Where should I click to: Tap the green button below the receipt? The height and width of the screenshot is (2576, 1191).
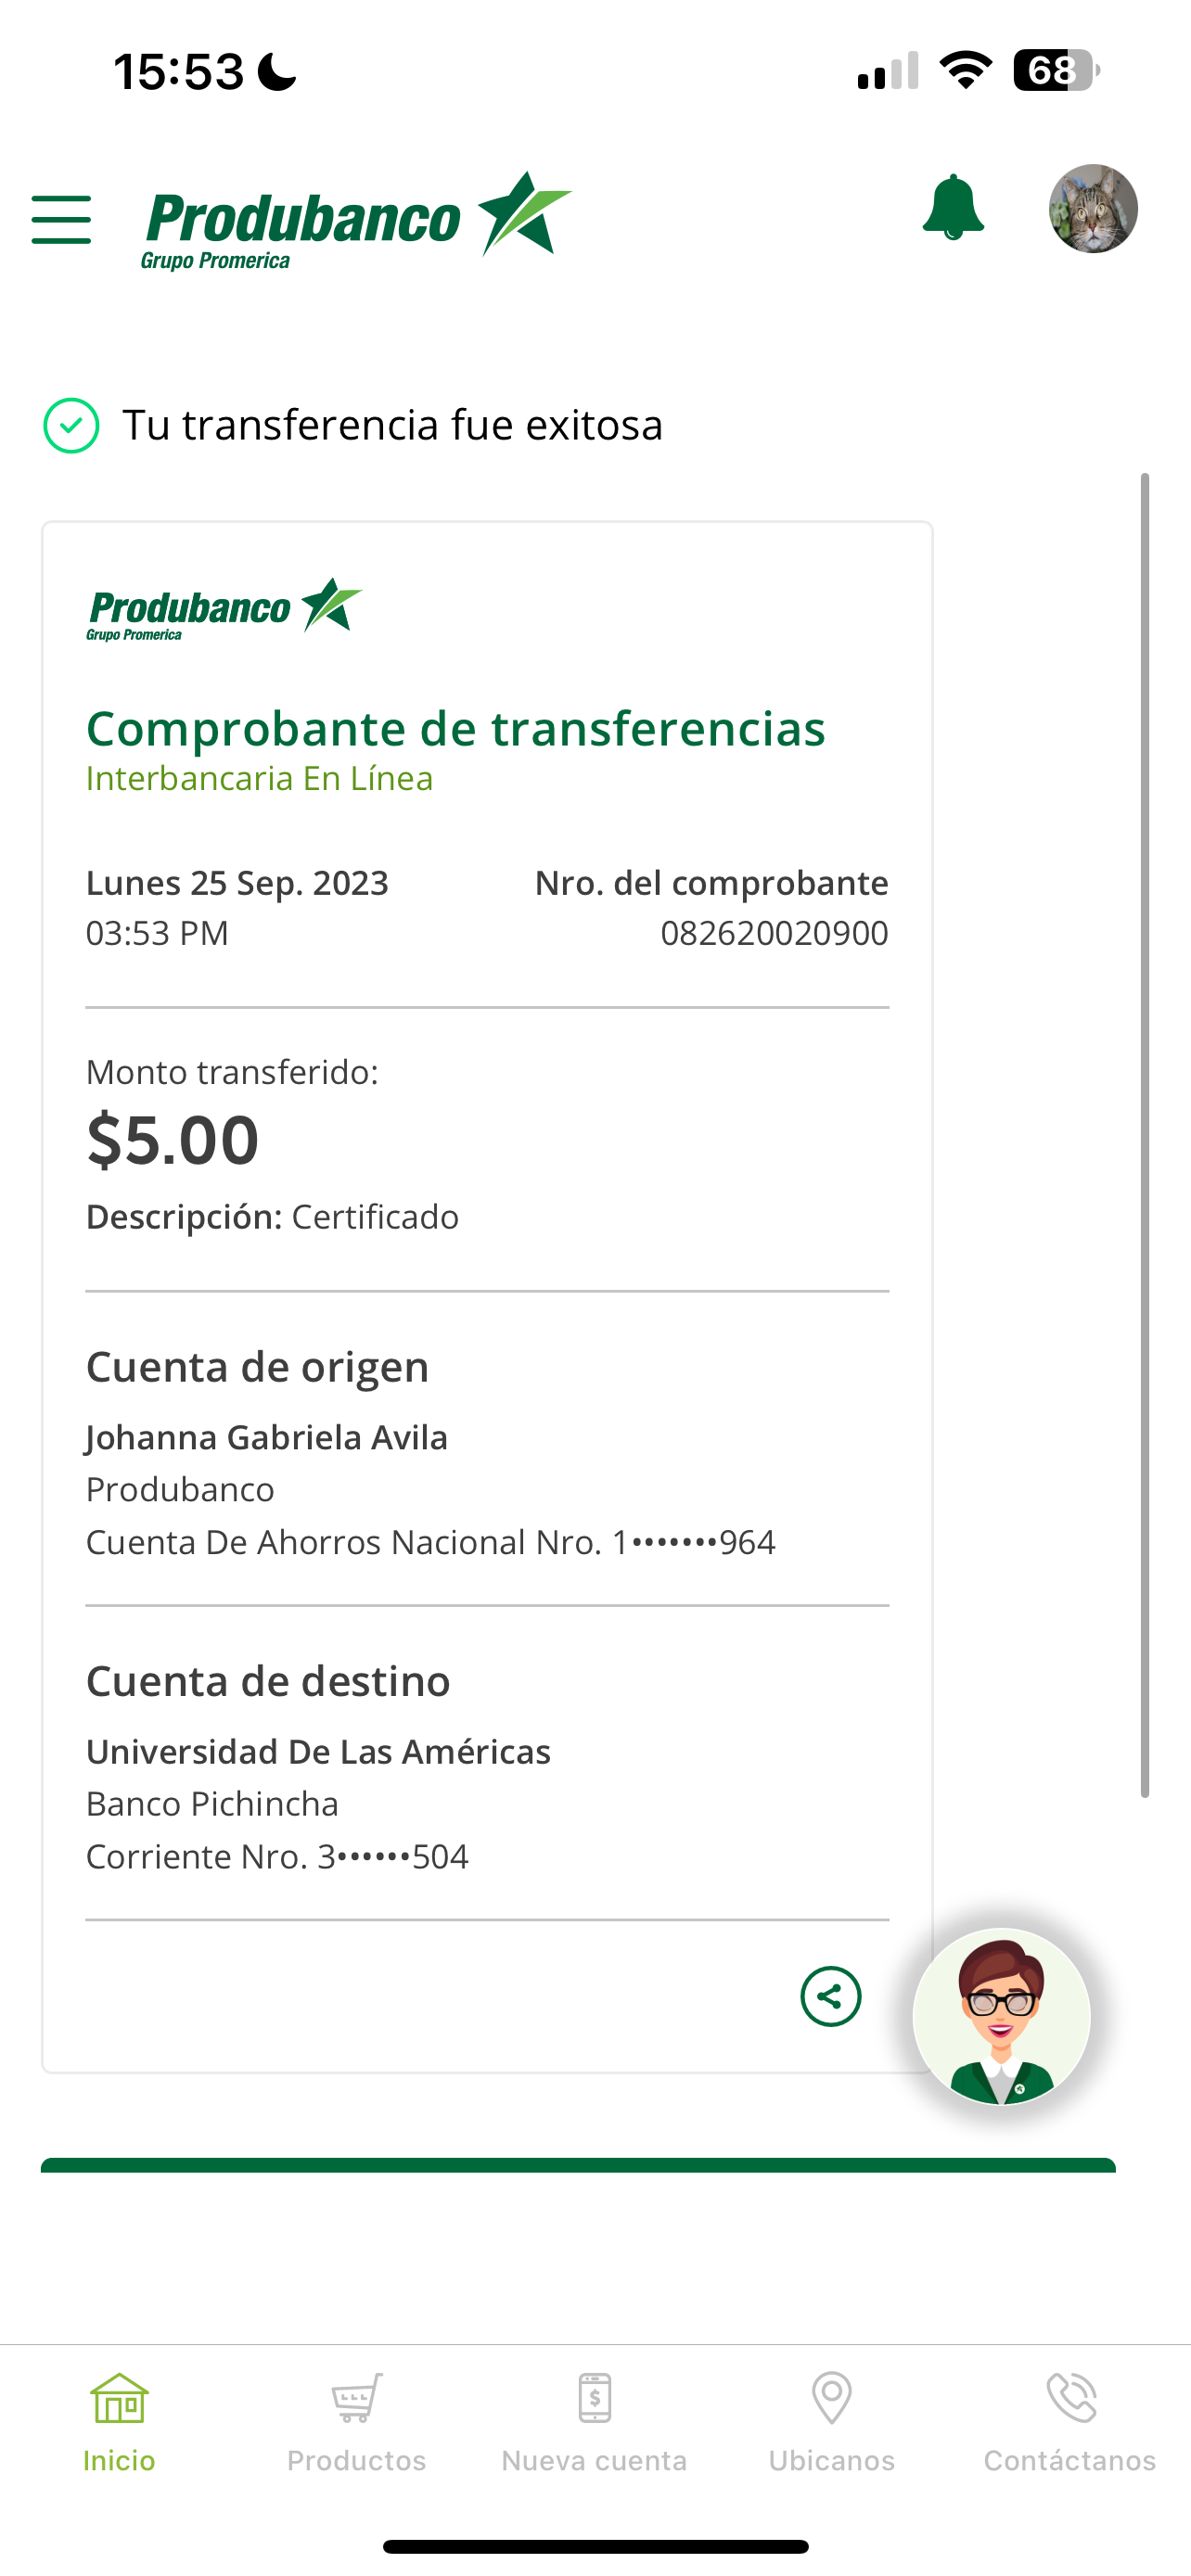click(x=578, y=2166)
